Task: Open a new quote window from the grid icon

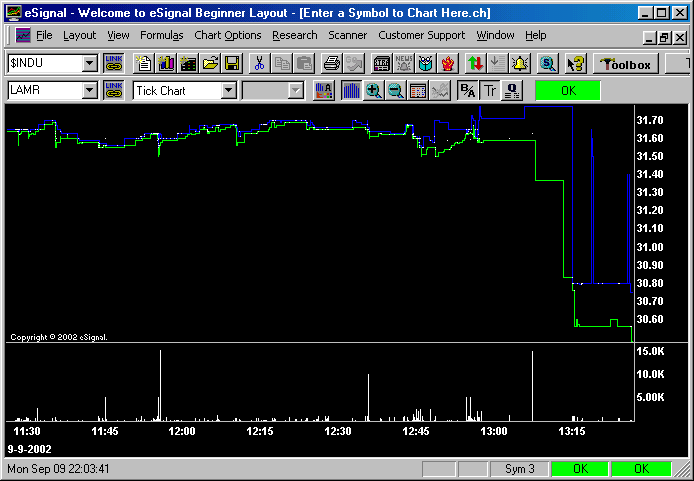Action: click(188, 63)
